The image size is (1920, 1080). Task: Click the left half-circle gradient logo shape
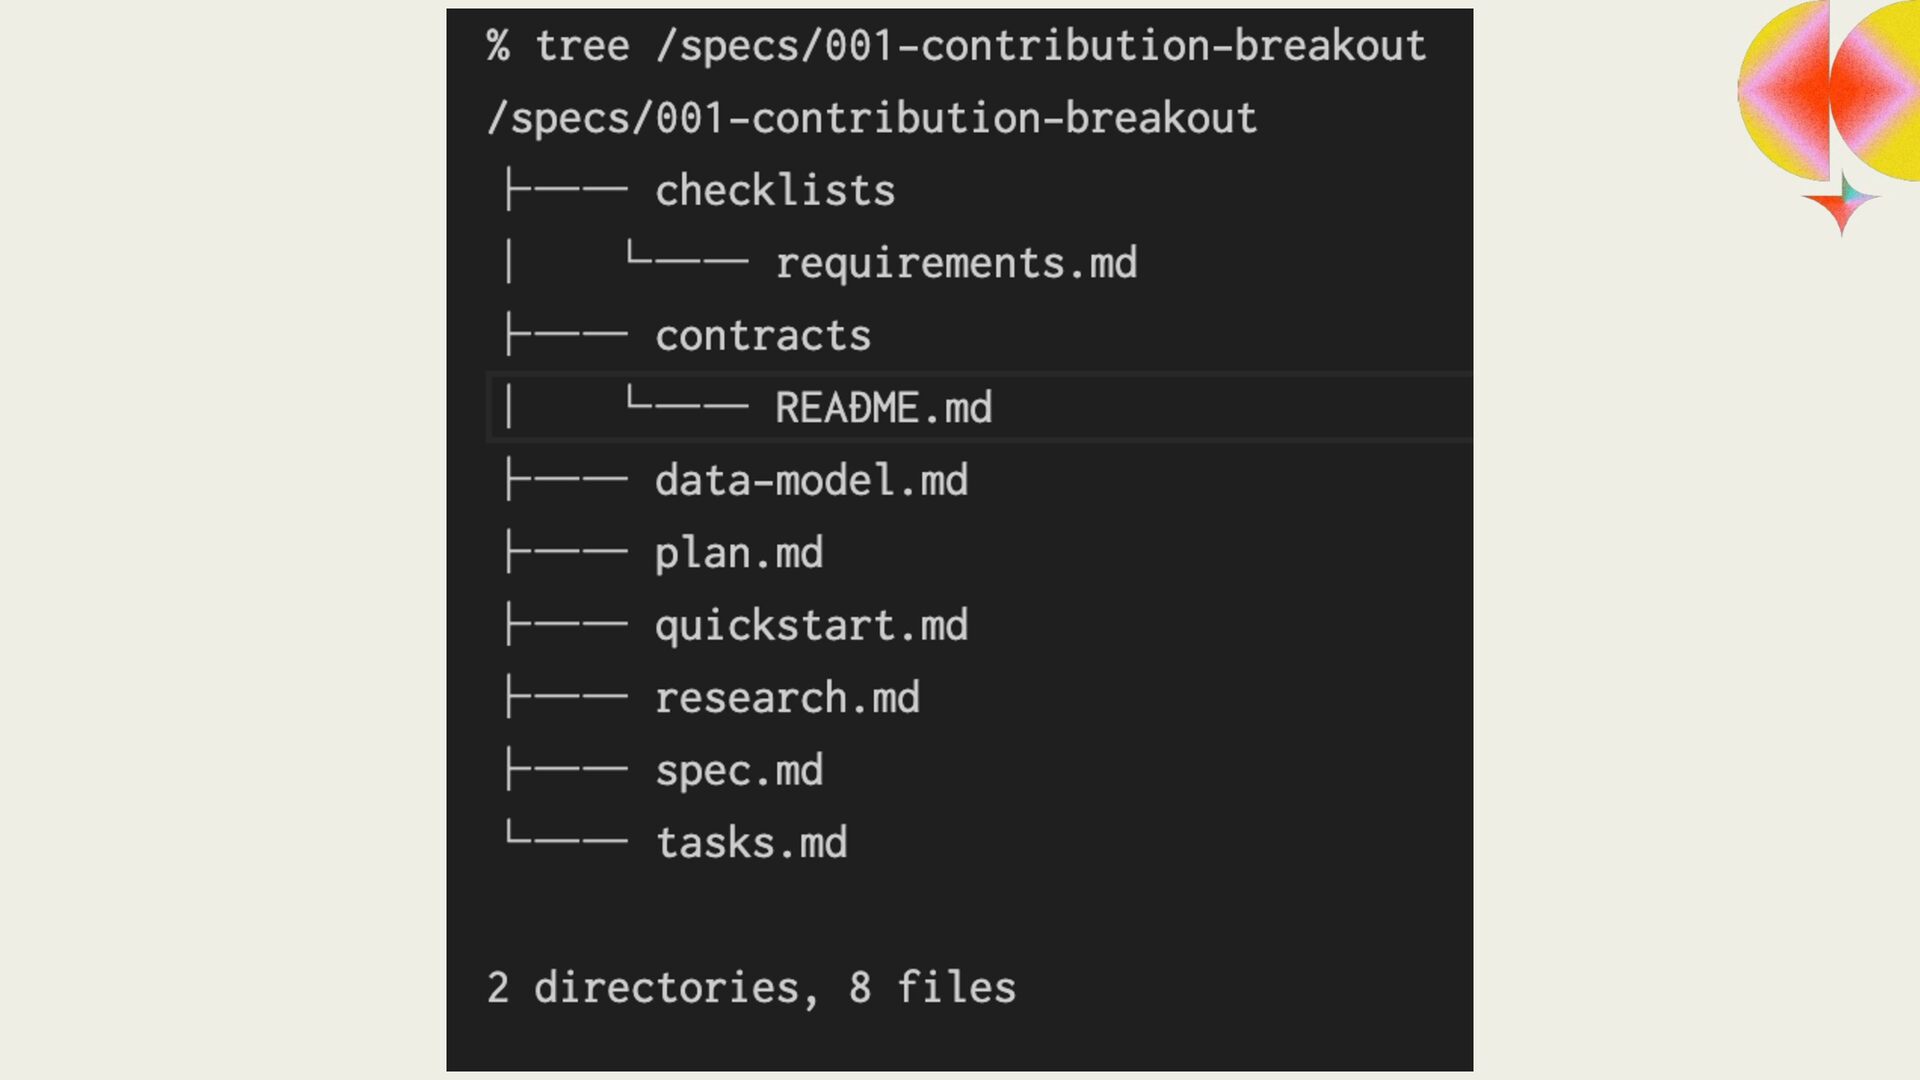(x=1785, y=92)
